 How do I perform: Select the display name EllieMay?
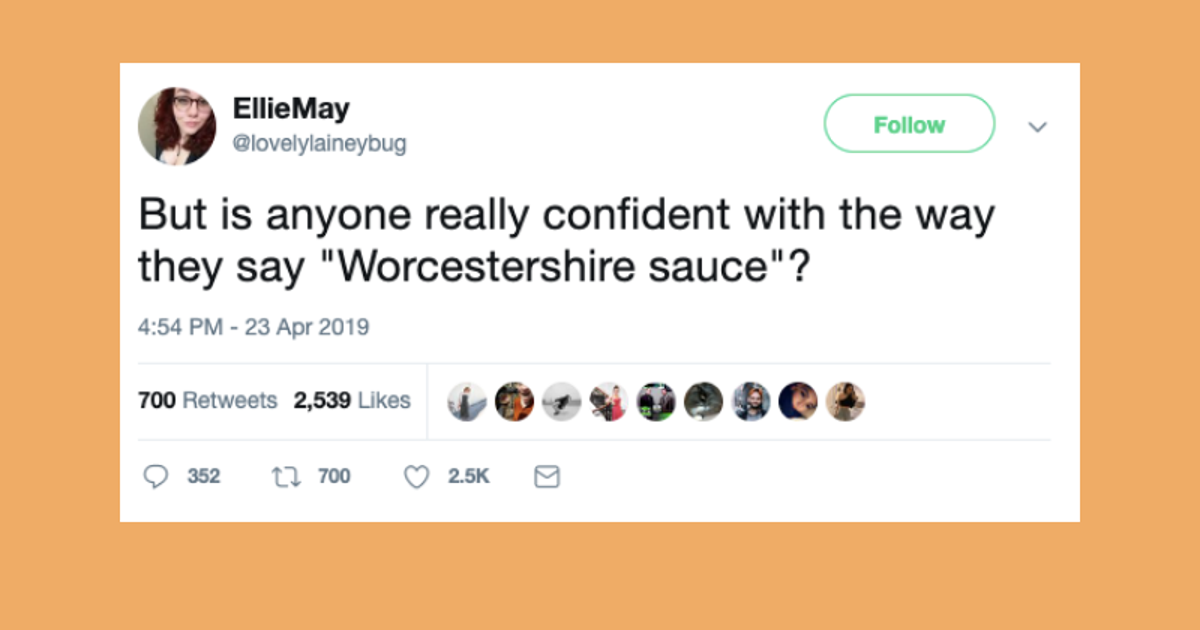pyautogui.click(x=291, y=108)
